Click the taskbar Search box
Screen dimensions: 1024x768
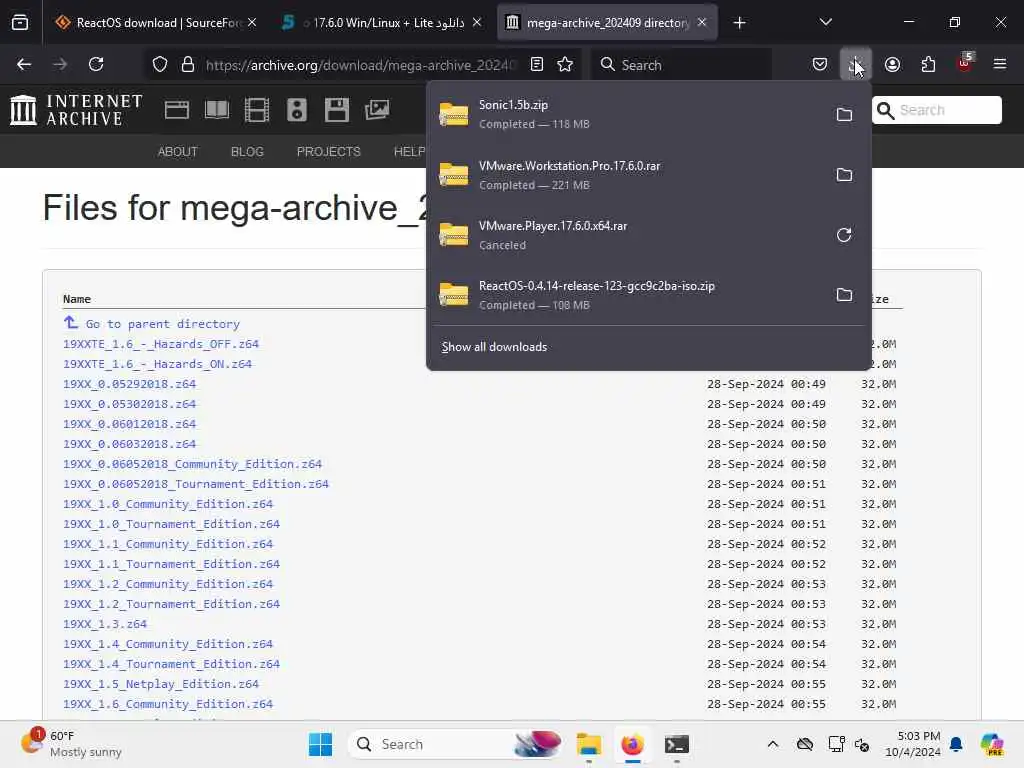456,744
